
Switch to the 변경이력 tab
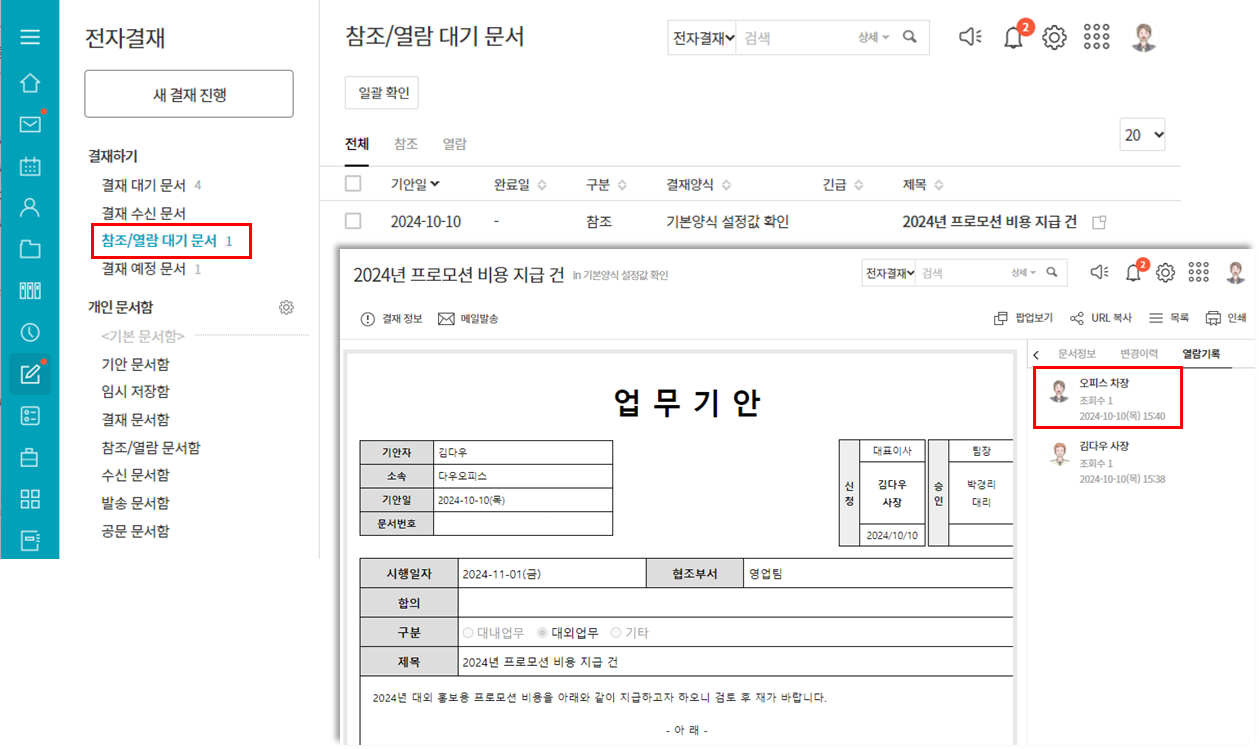1139,353
